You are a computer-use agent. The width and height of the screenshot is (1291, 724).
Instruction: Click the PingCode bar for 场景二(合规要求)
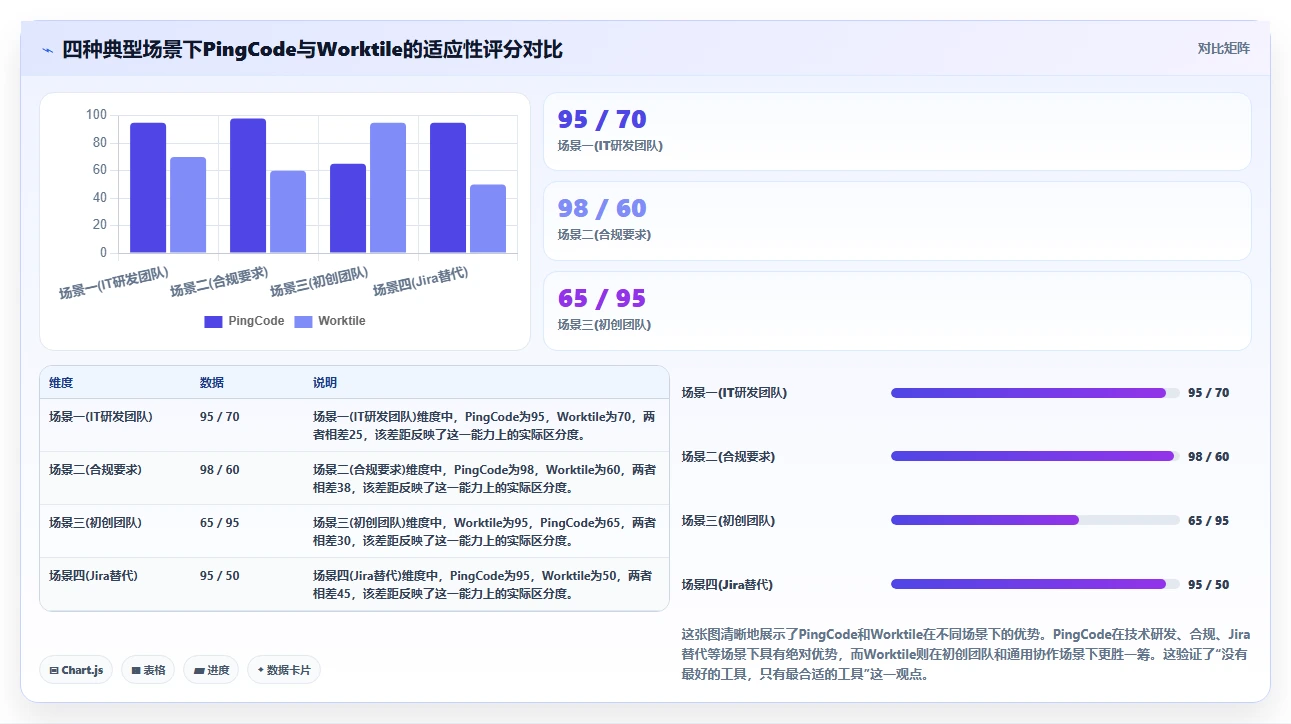(248, 186)
